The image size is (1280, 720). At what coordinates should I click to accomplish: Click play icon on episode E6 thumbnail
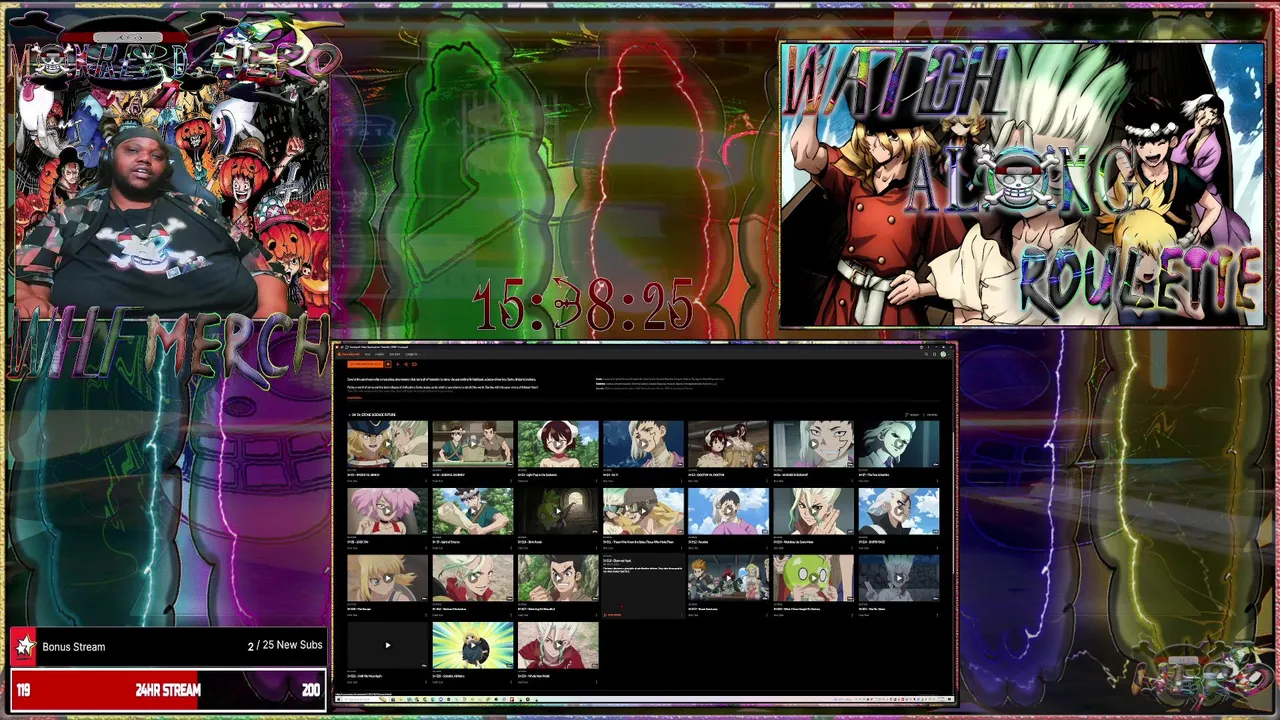[x=813, y=444]
